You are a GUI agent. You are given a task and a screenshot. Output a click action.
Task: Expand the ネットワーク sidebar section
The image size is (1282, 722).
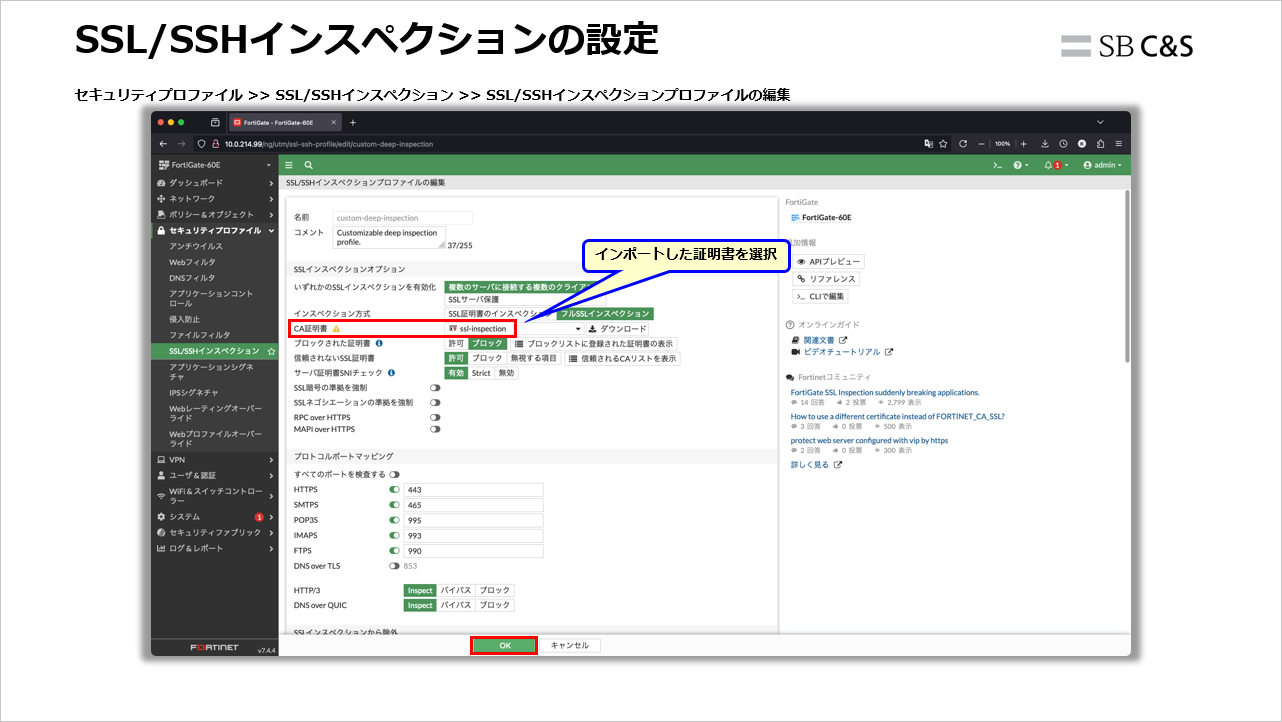click(x=214, y=199)
